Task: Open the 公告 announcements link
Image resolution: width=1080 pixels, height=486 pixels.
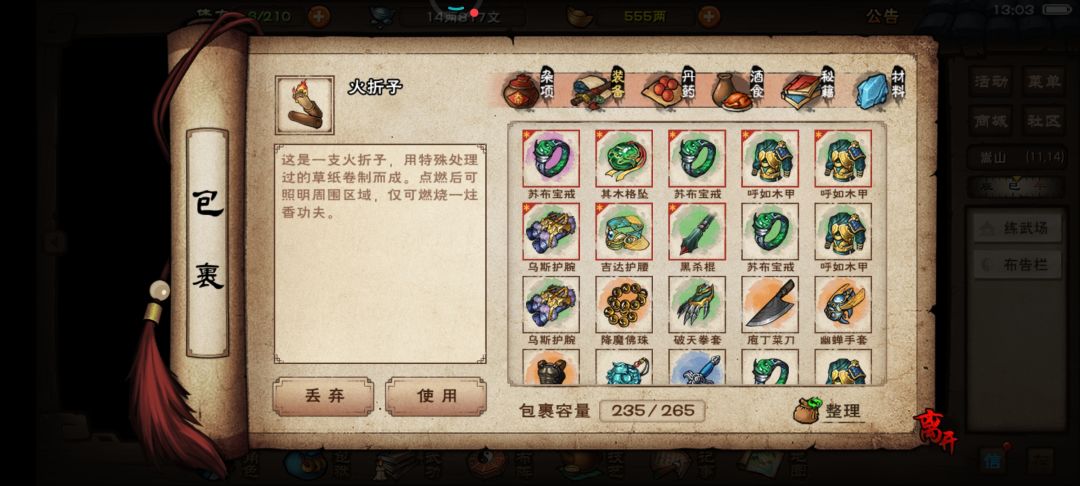Action: (x=882, y=17)
